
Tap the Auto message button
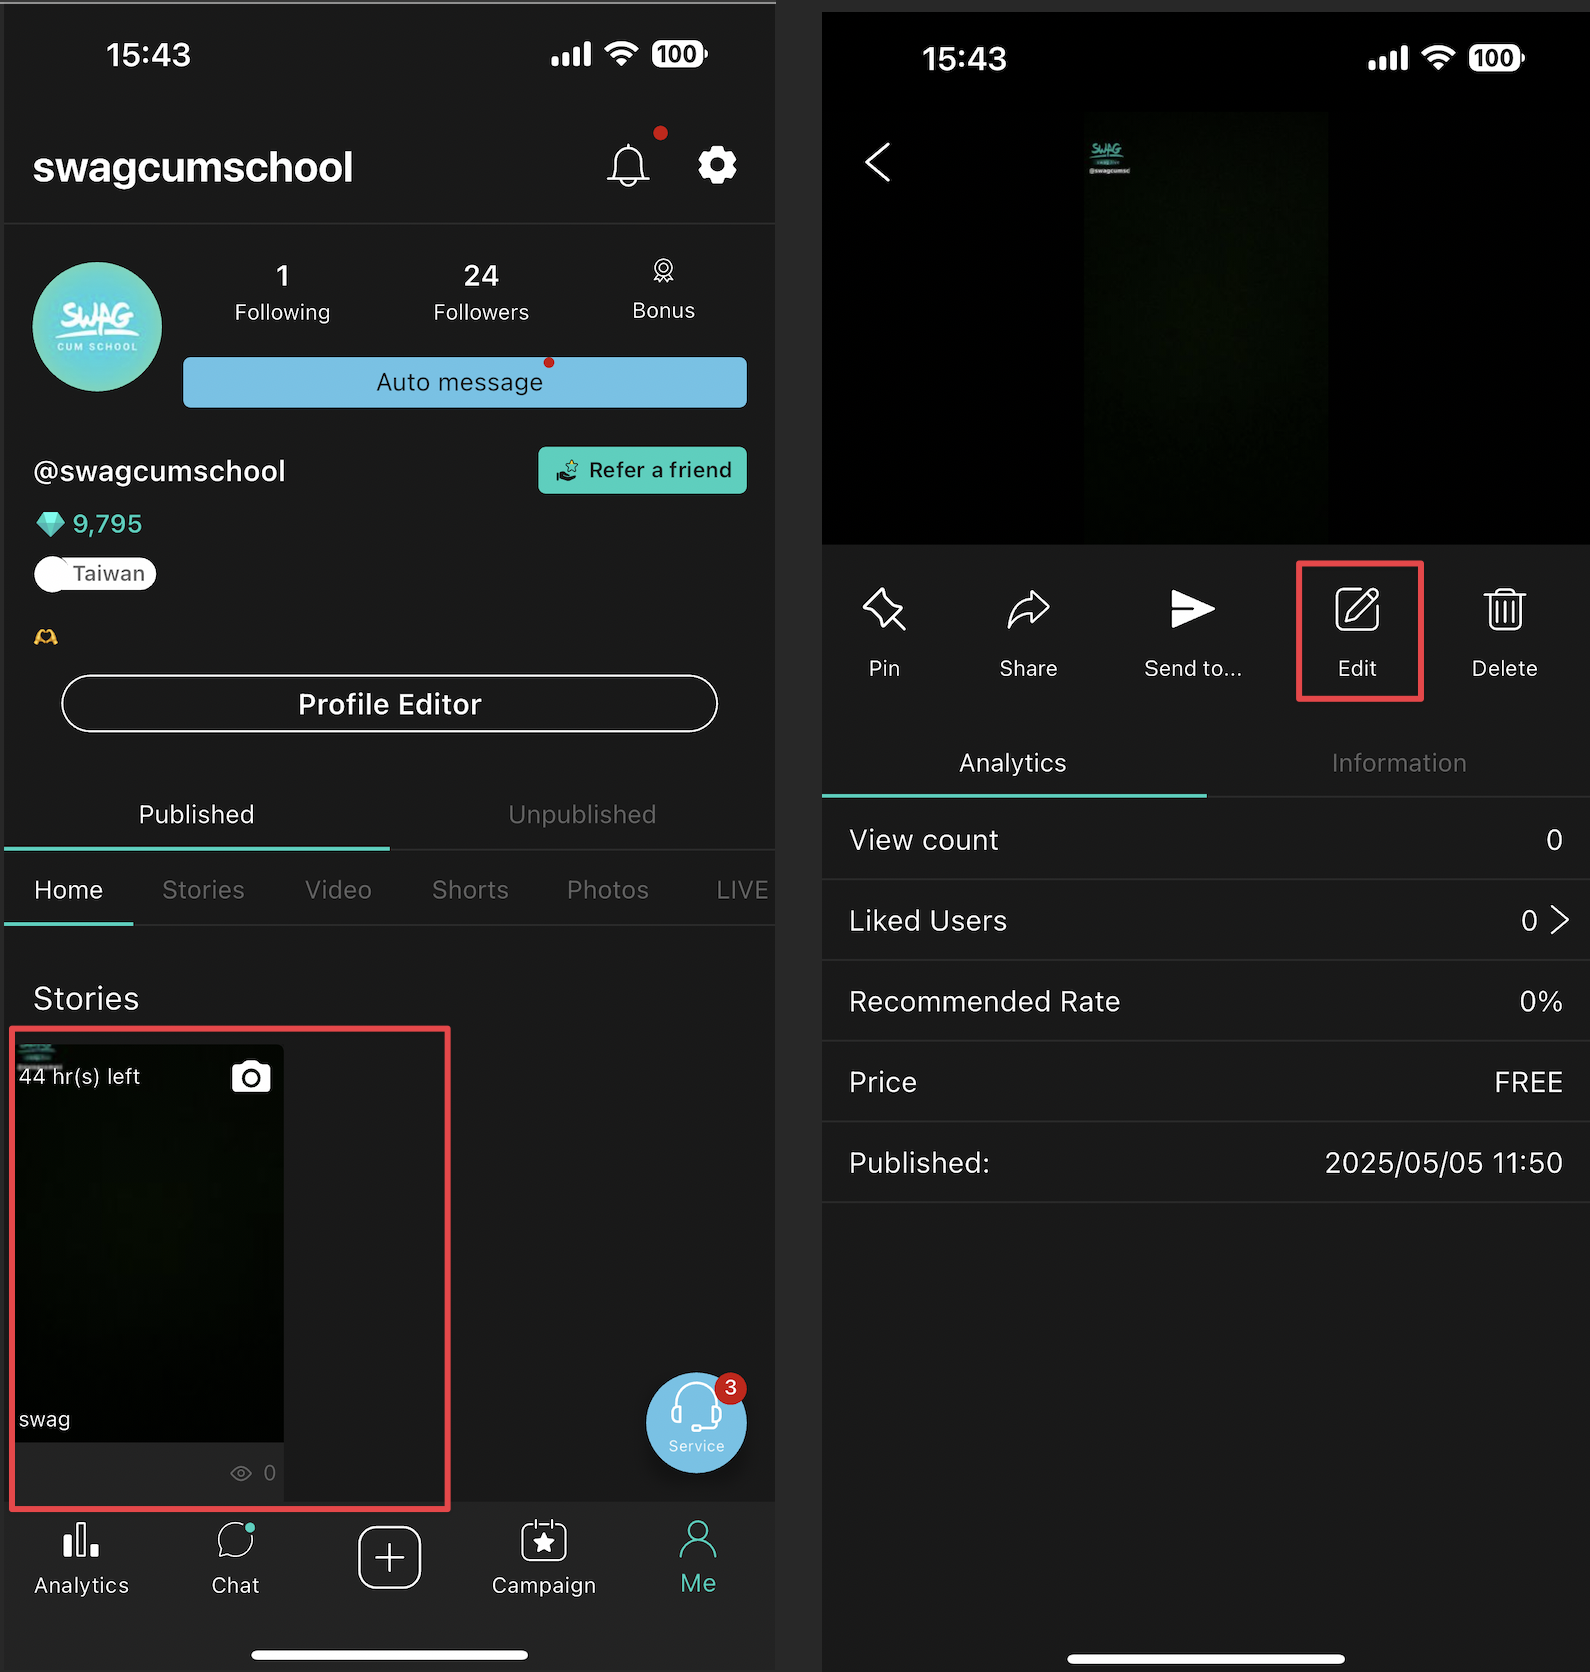(x=464, y=382)
